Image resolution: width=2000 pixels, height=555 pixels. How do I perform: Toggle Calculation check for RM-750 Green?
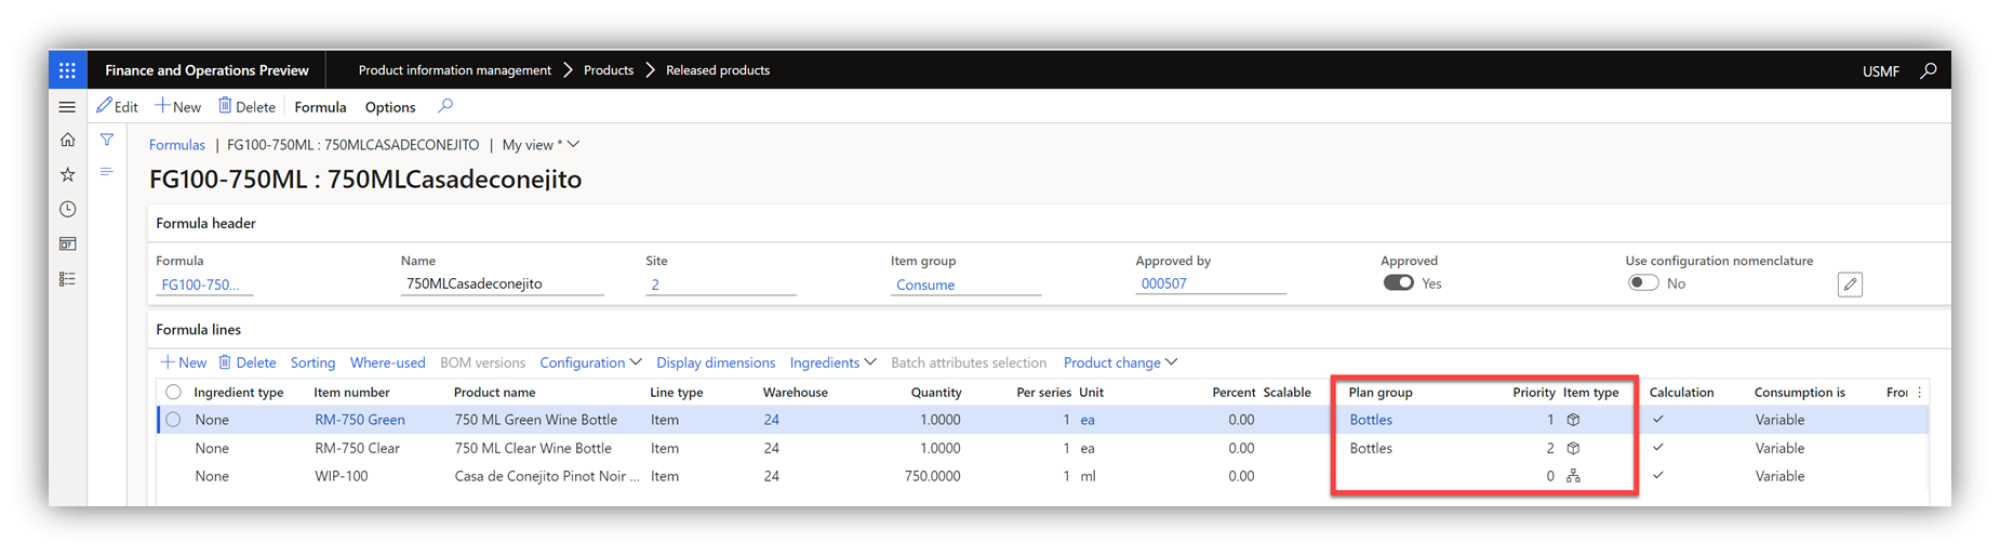1658,420
